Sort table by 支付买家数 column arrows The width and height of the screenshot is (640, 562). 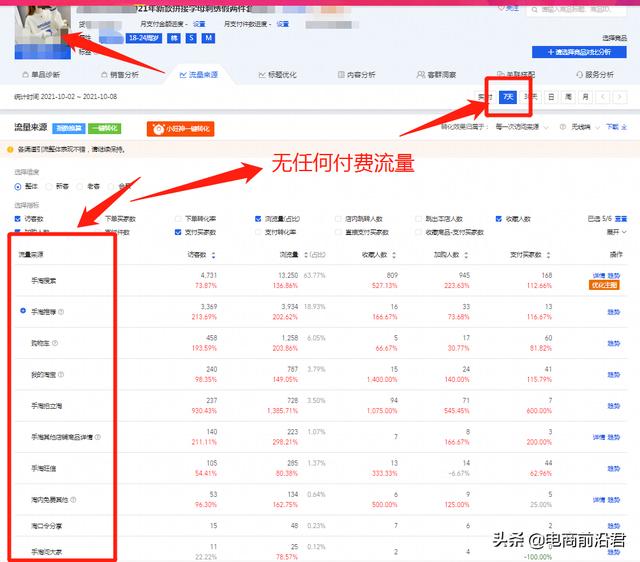(x=548, y=255)
